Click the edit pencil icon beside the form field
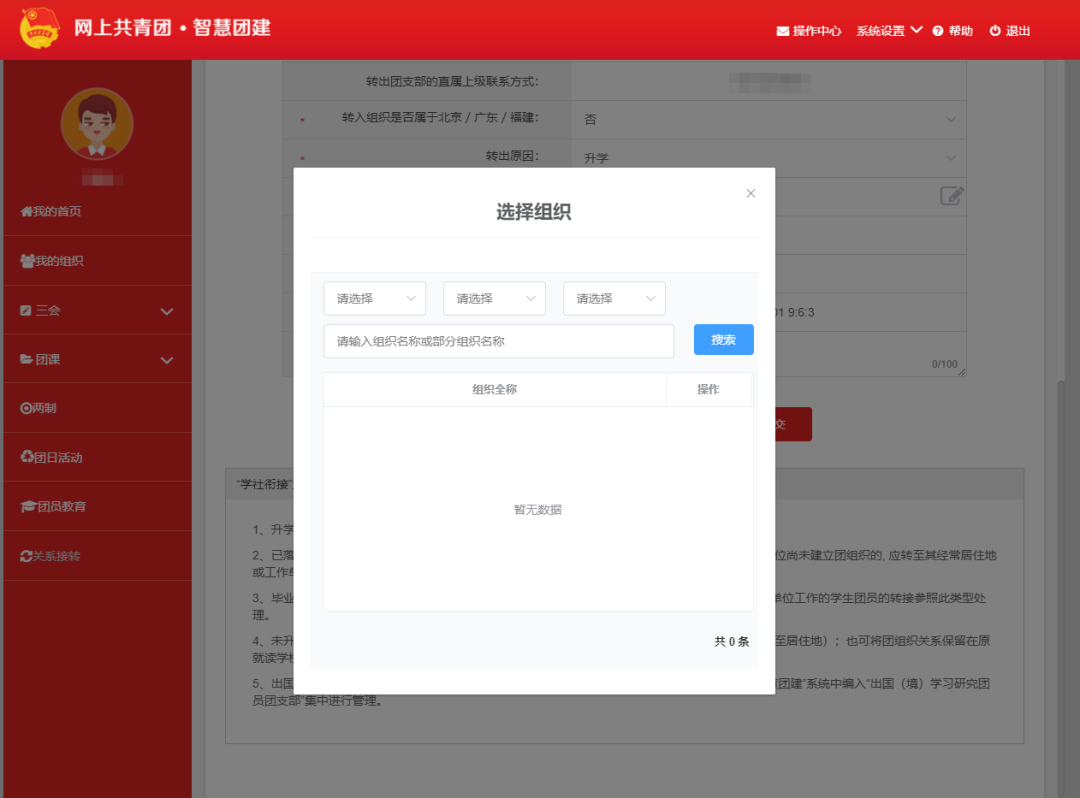 tap(951, 197)
